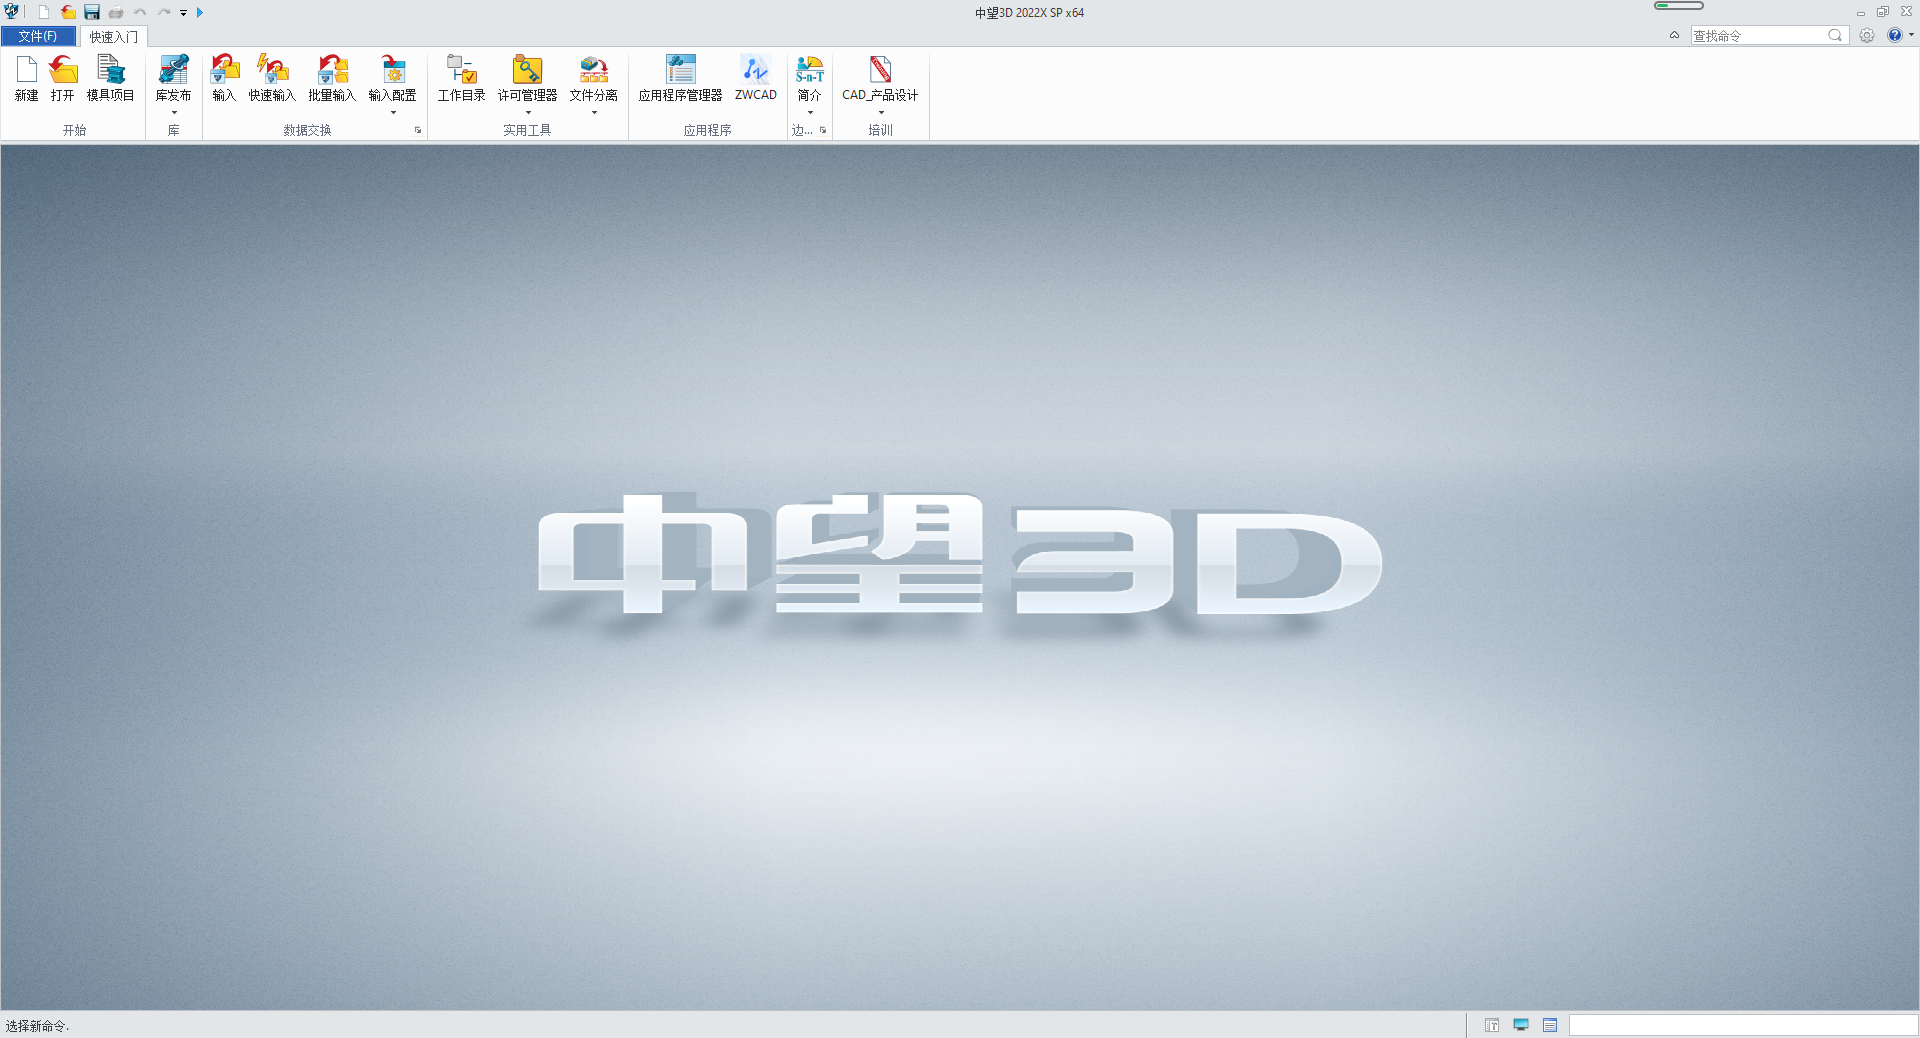Expand the 许可管理器 dropdown arrow

pyautogui.click(x=528, y=113)
